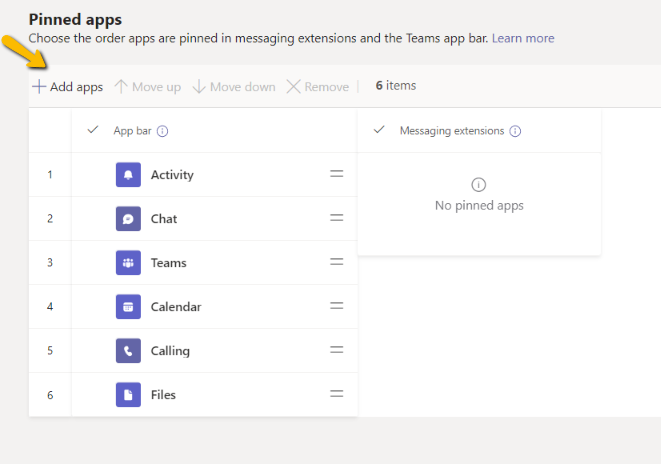Image resolution: width=661 pixels, height=464 pixels.
Task: Click row number 5 cell
Action: pyautogui.click(x=50, y=351)
